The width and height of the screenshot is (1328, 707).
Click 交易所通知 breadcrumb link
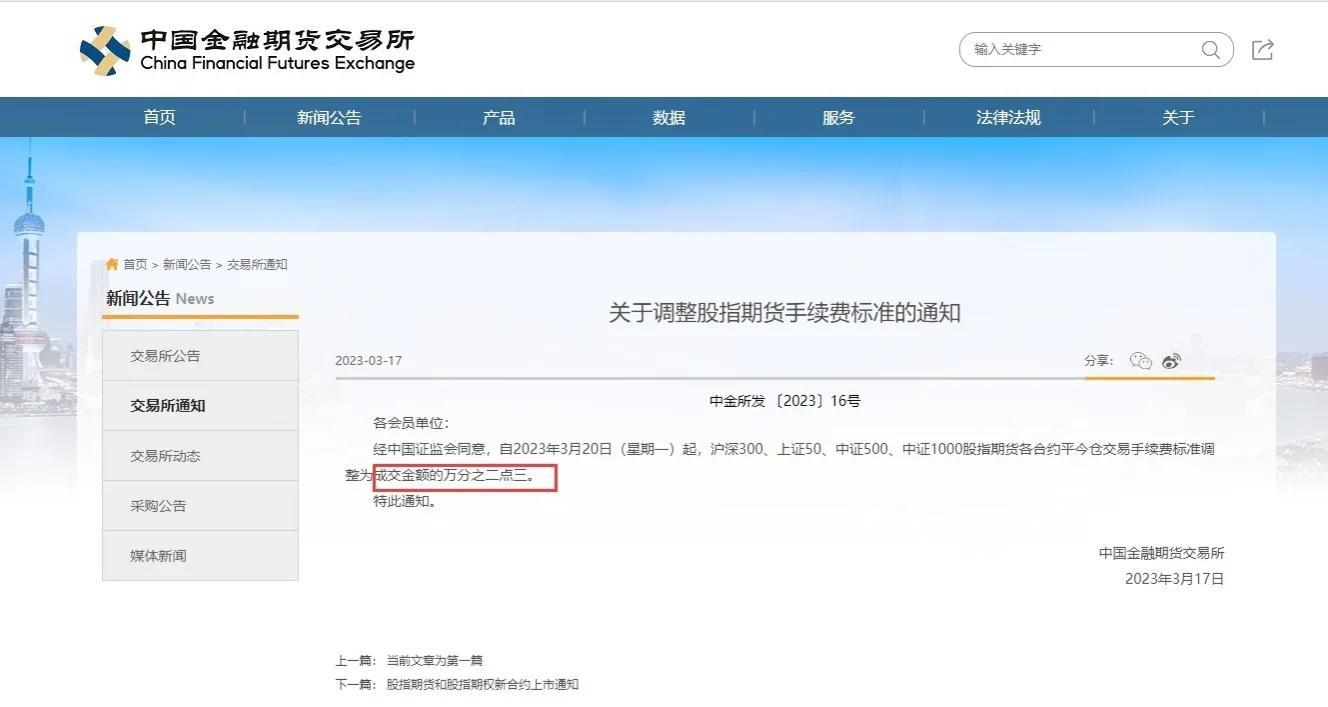[257, 264]
